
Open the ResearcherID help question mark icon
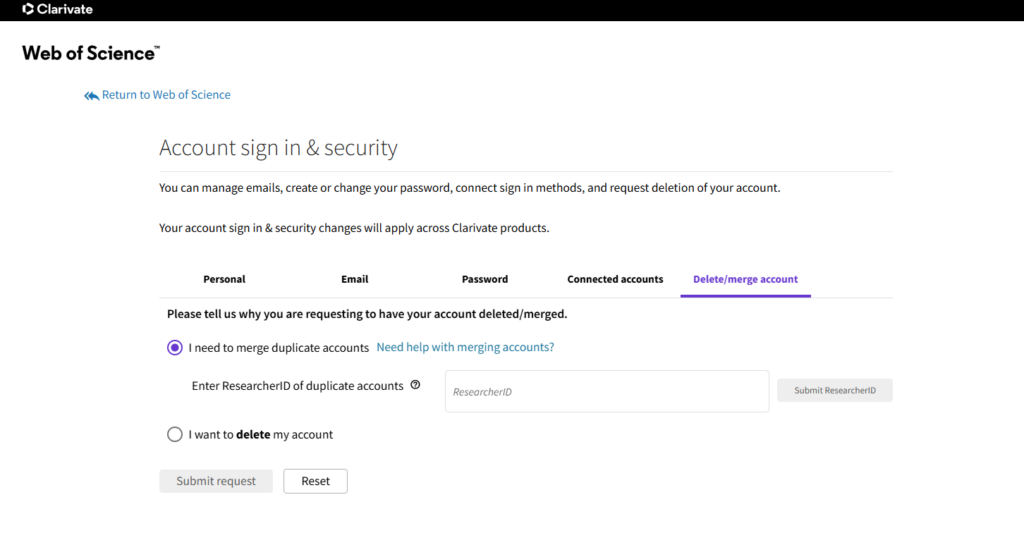pyautogui.click(x=415, y=385)
